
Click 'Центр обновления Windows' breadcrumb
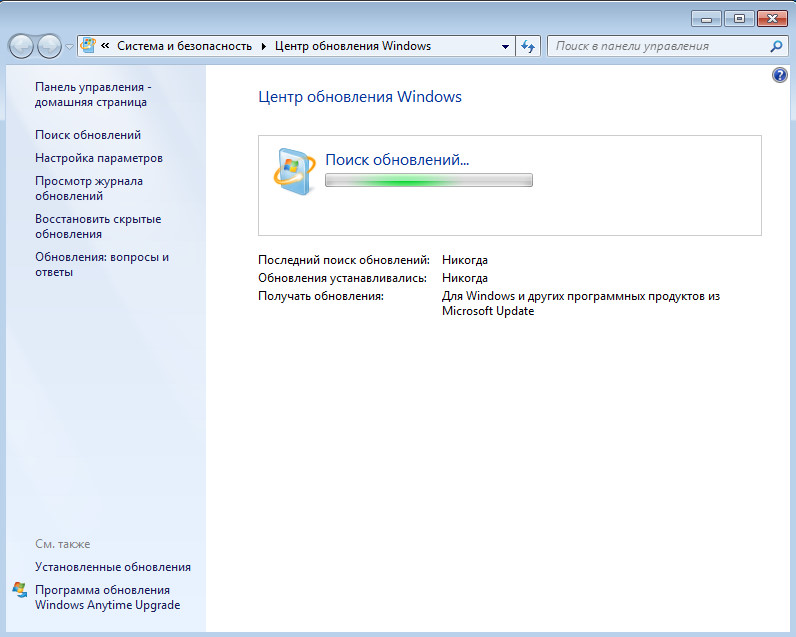353,46
